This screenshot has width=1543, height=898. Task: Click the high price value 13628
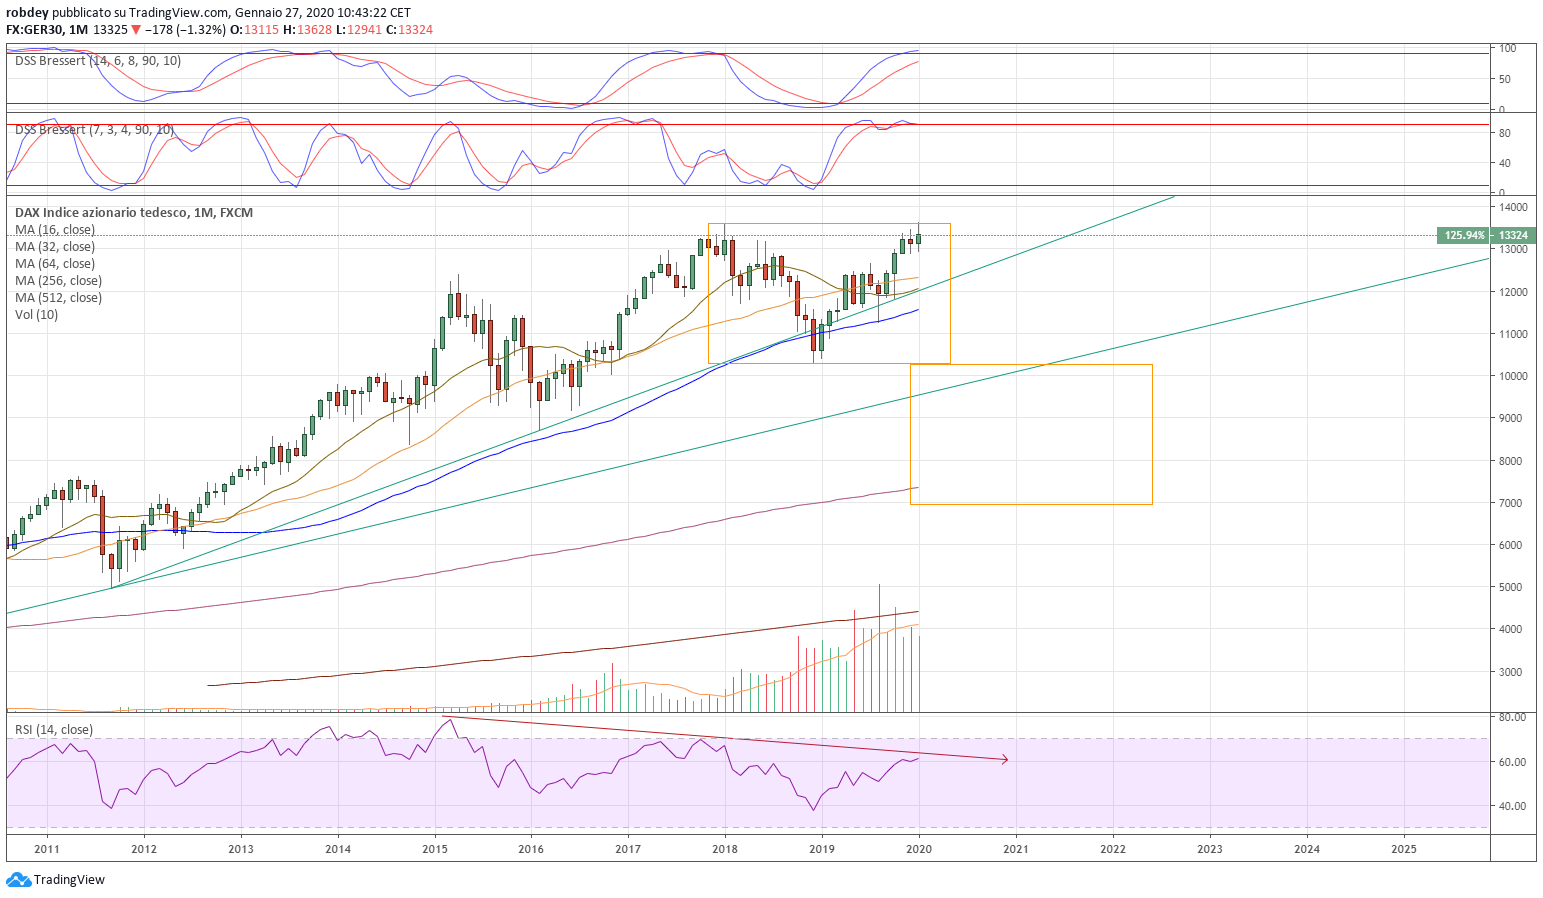click(x=315, y=29)
